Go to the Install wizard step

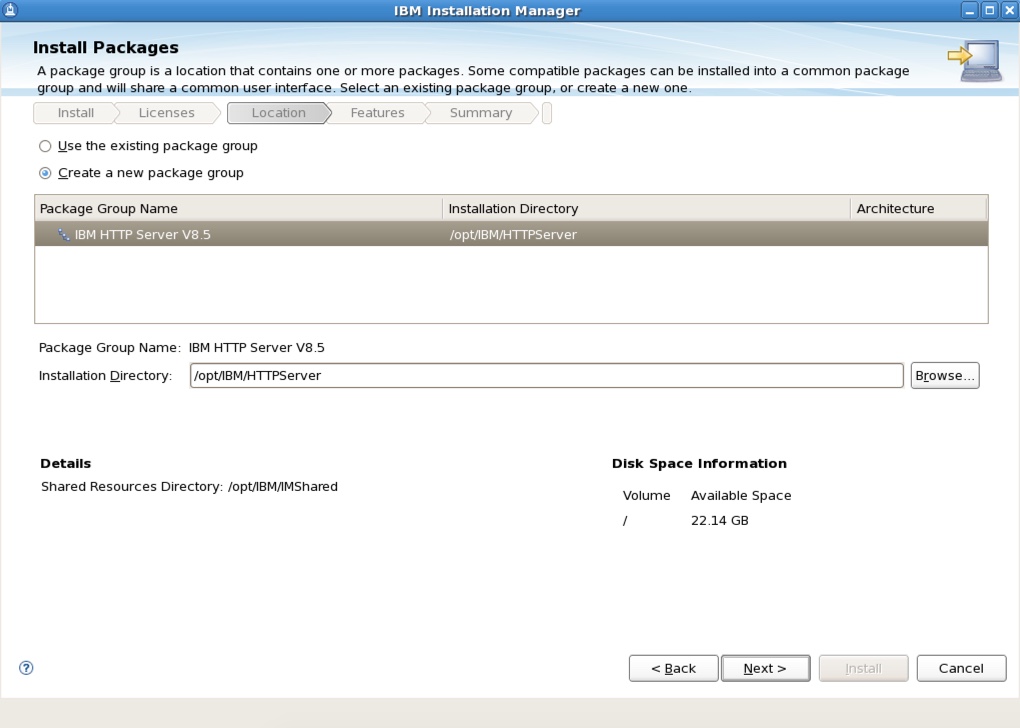coord(75,113)
